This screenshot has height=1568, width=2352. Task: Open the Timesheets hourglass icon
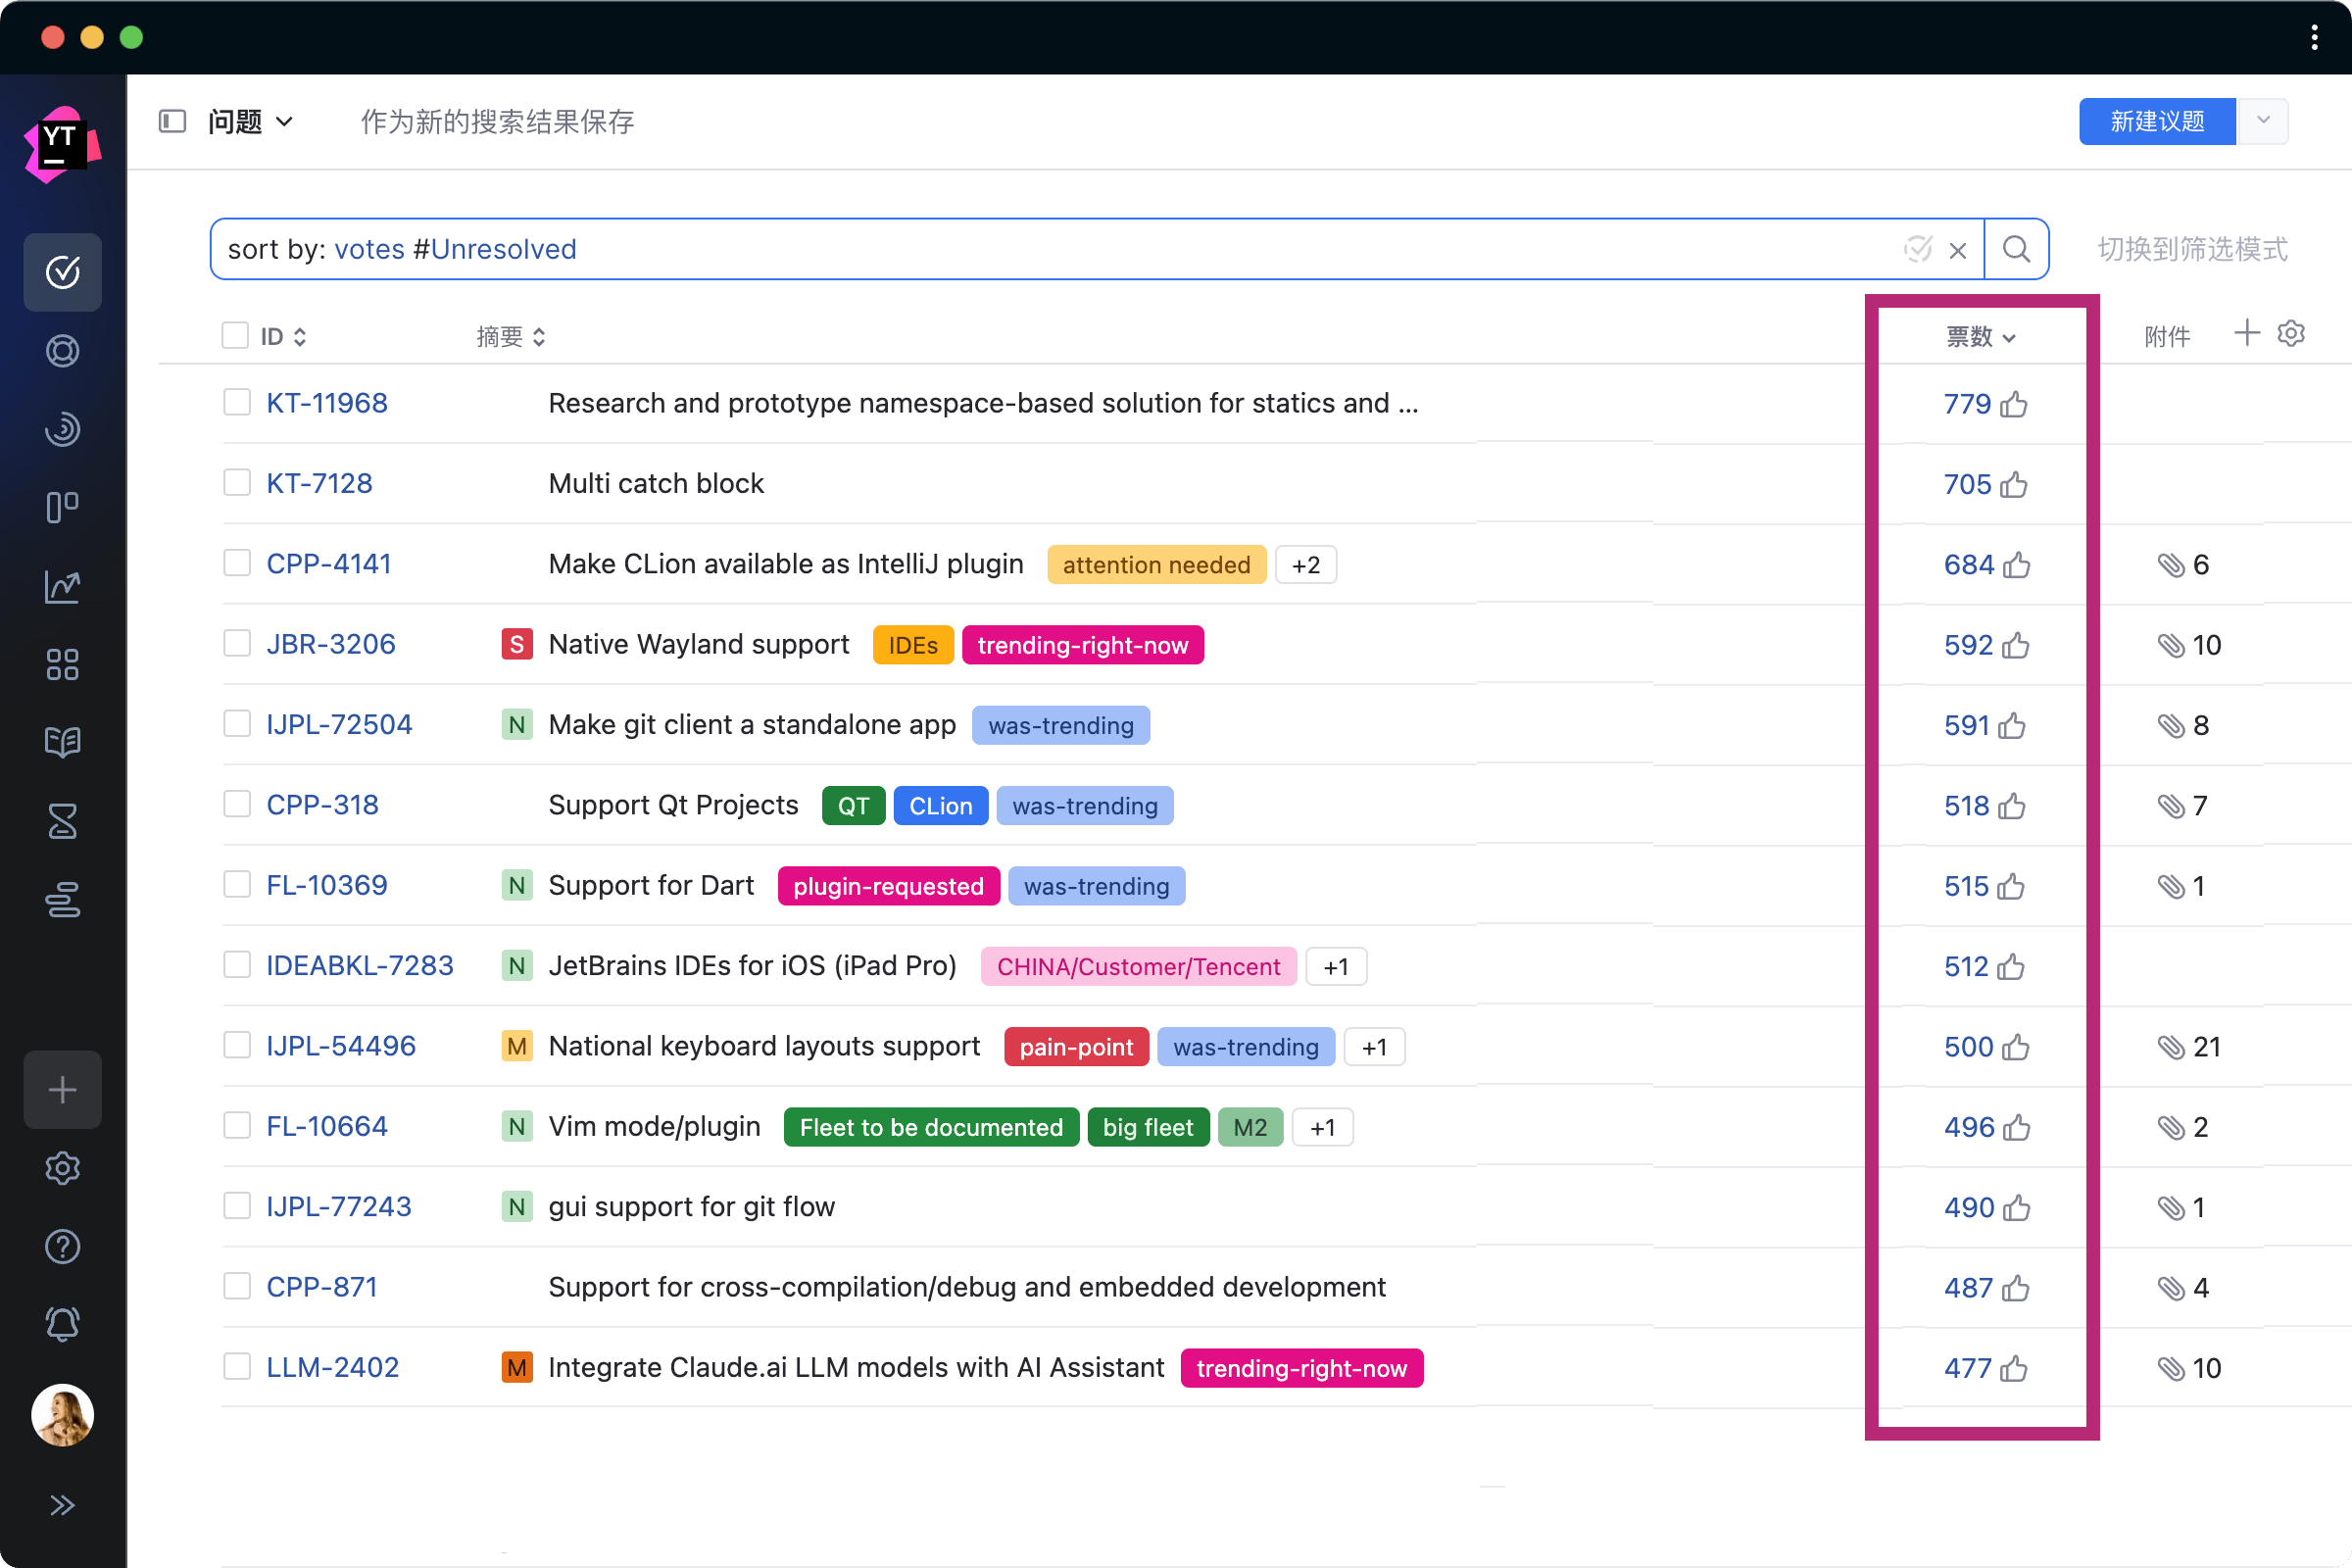[62, 821]
